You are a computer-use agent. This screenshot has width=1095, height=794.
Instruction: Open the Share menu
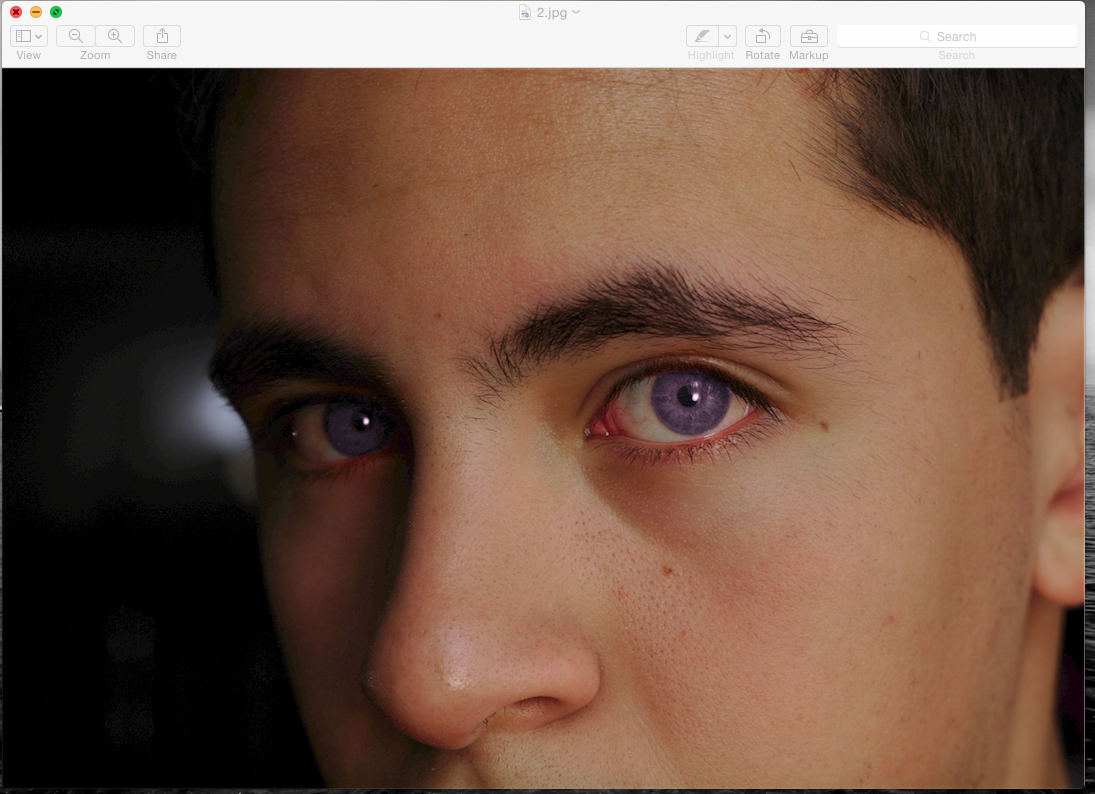tap(162, 36)
